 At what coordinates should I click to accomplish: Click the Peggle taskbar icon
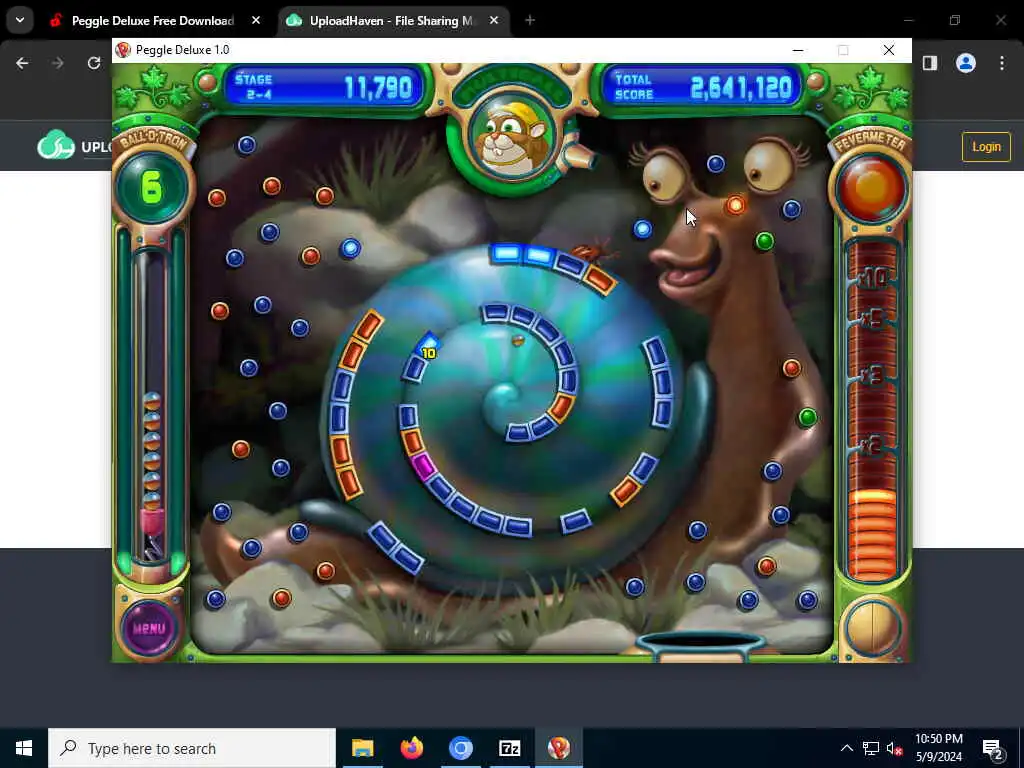click(x=558, y=748)
